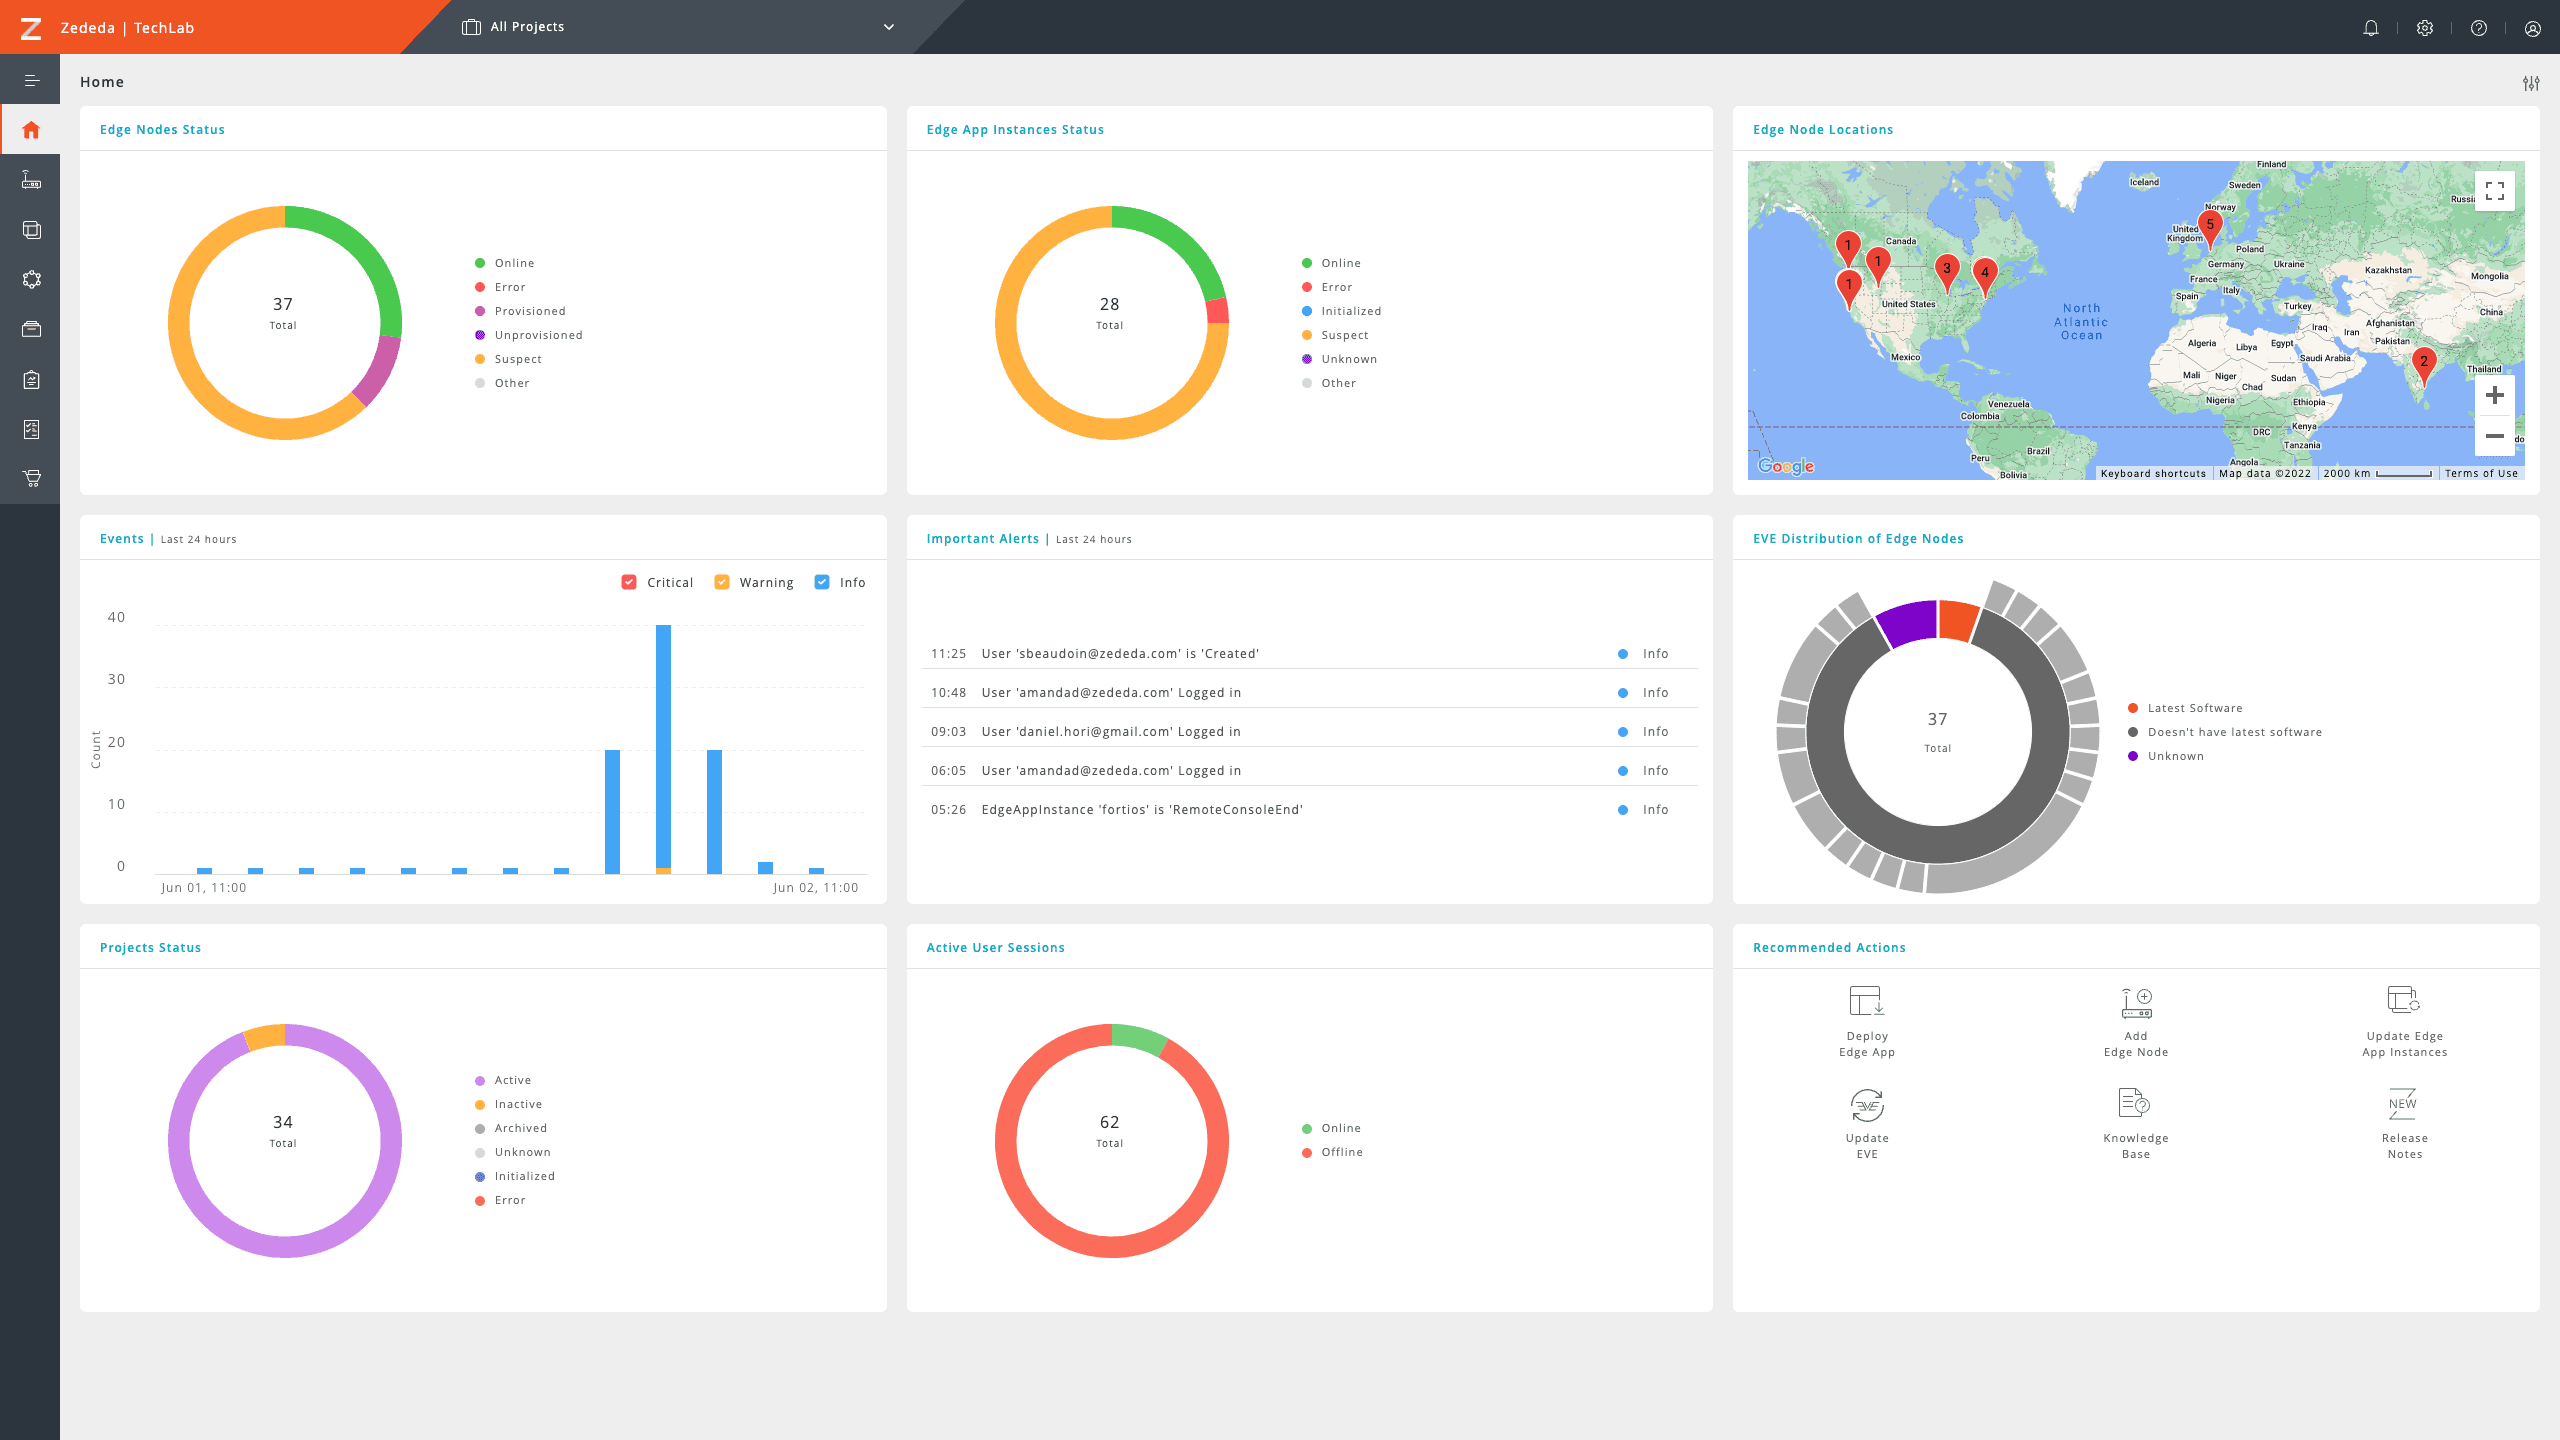Go to the Home sidebar item
2560x1440 pixels.
(x=31, y=130)
